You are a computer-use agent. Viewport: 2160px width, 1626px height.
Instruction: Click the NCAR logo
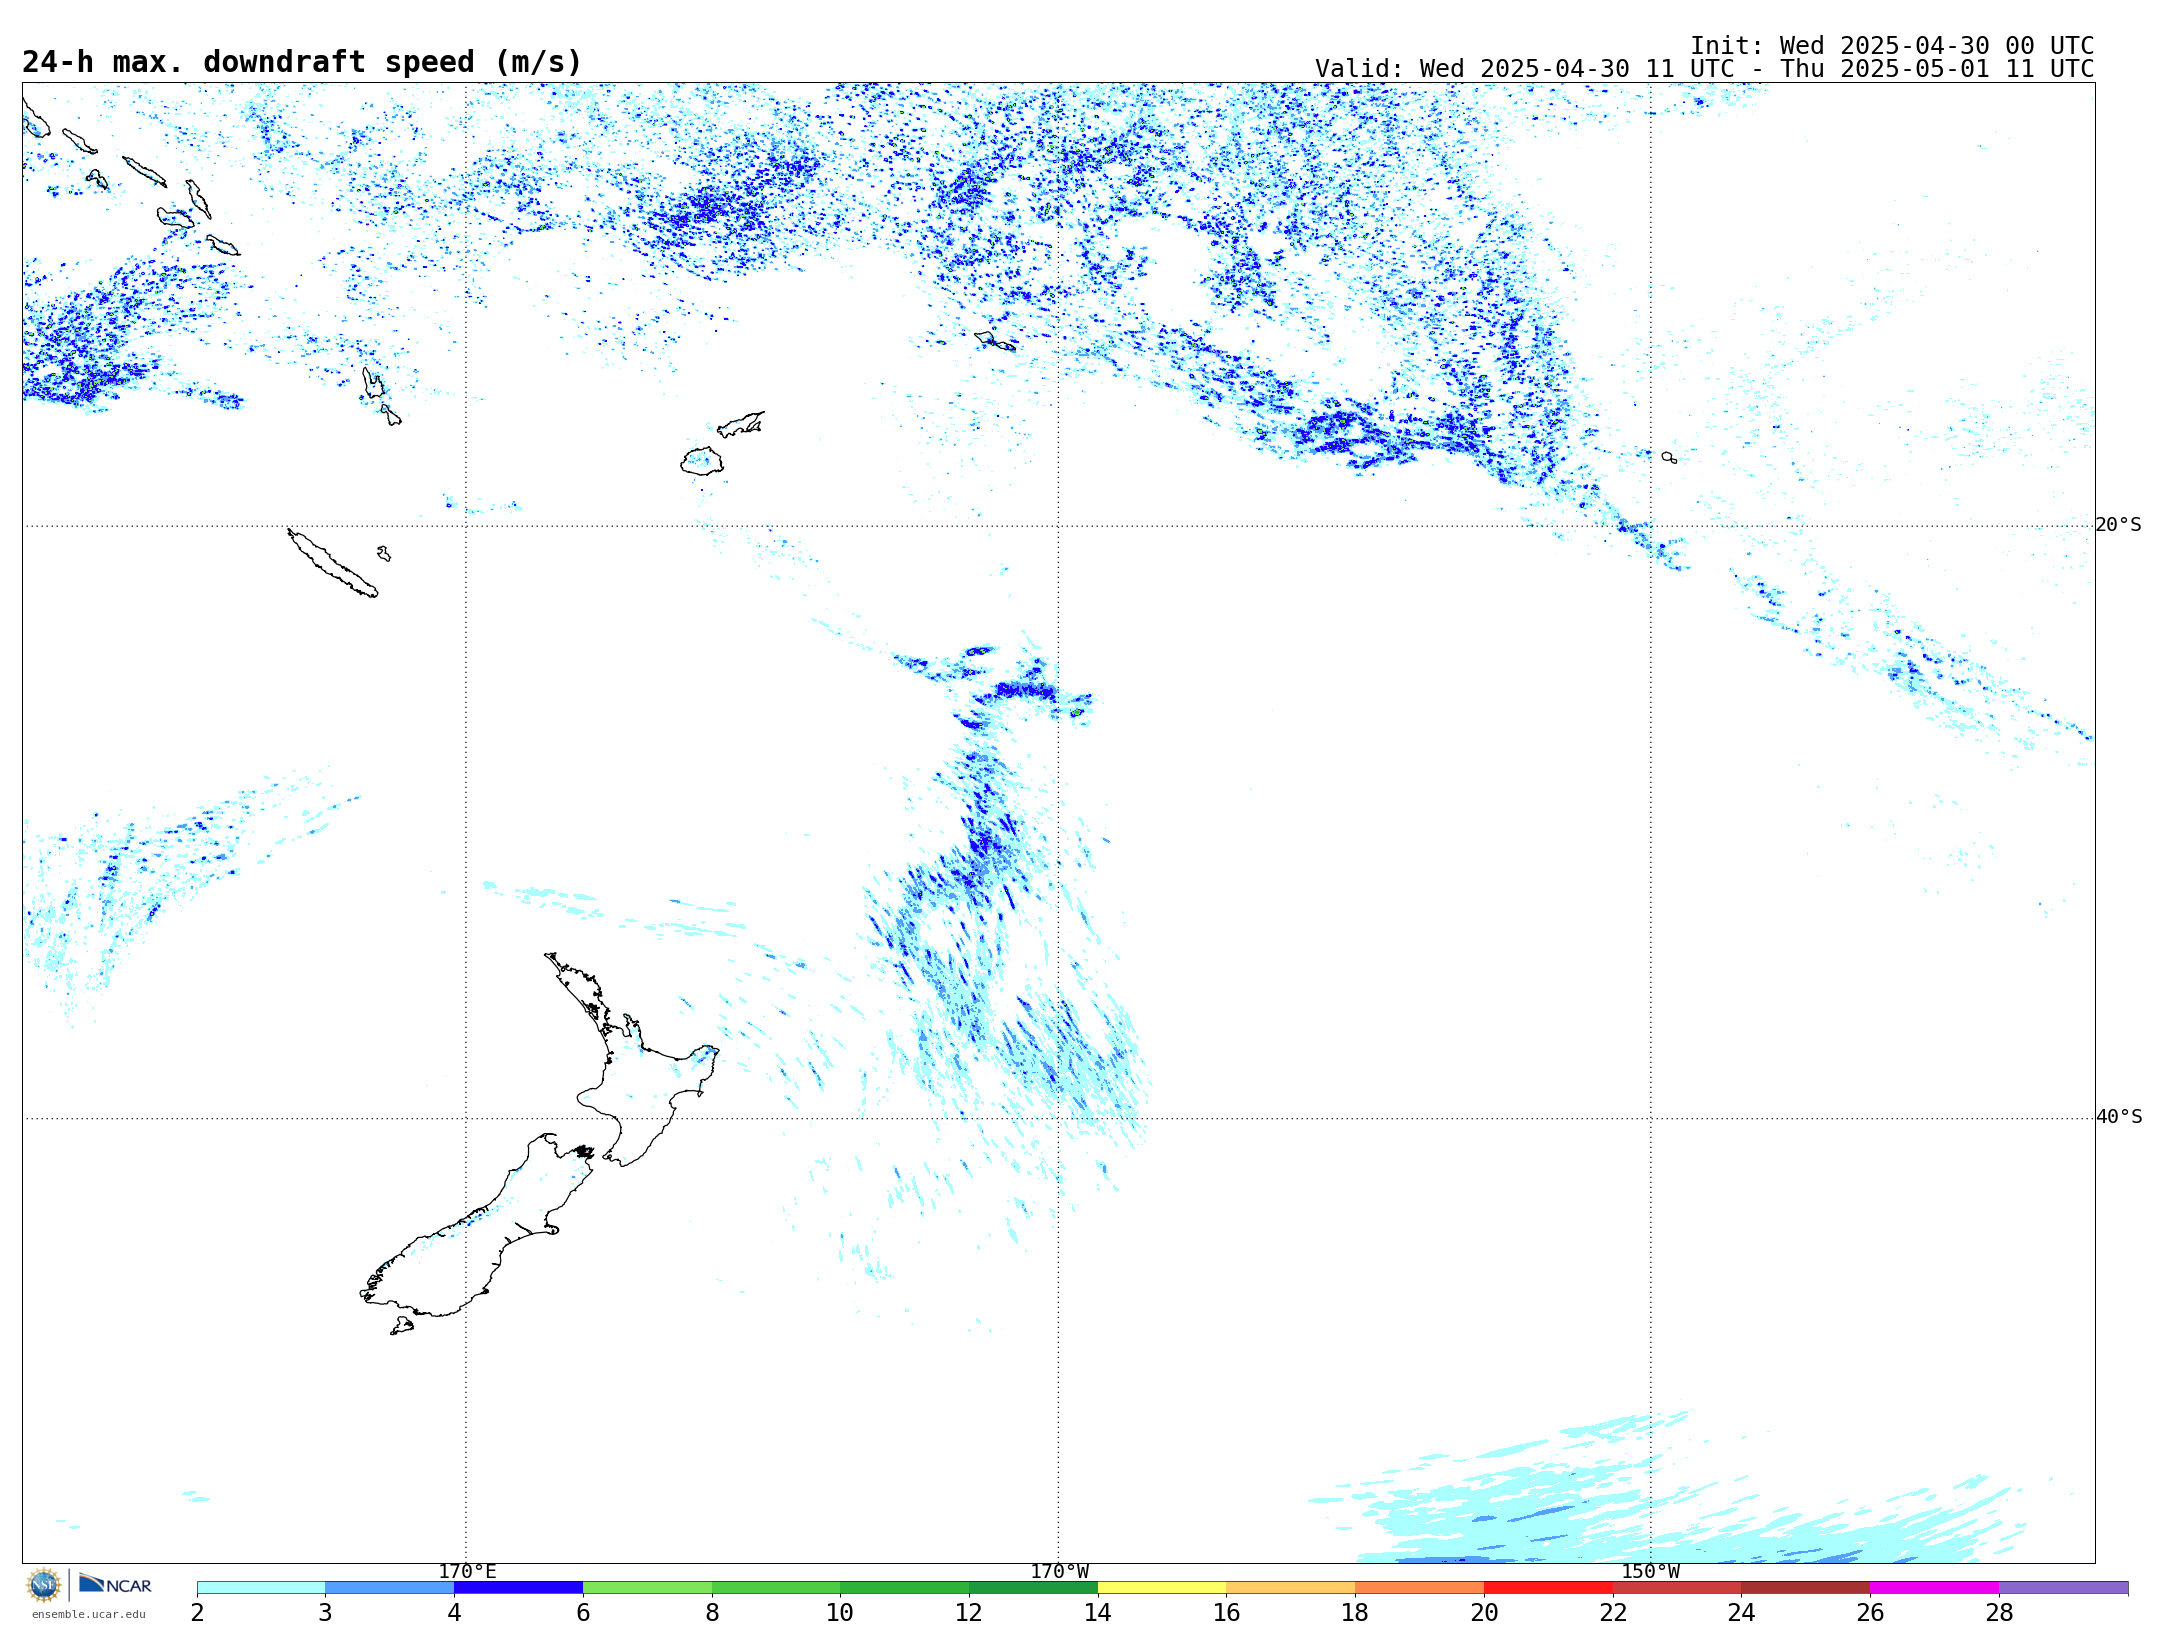(x=115, y=1584)
